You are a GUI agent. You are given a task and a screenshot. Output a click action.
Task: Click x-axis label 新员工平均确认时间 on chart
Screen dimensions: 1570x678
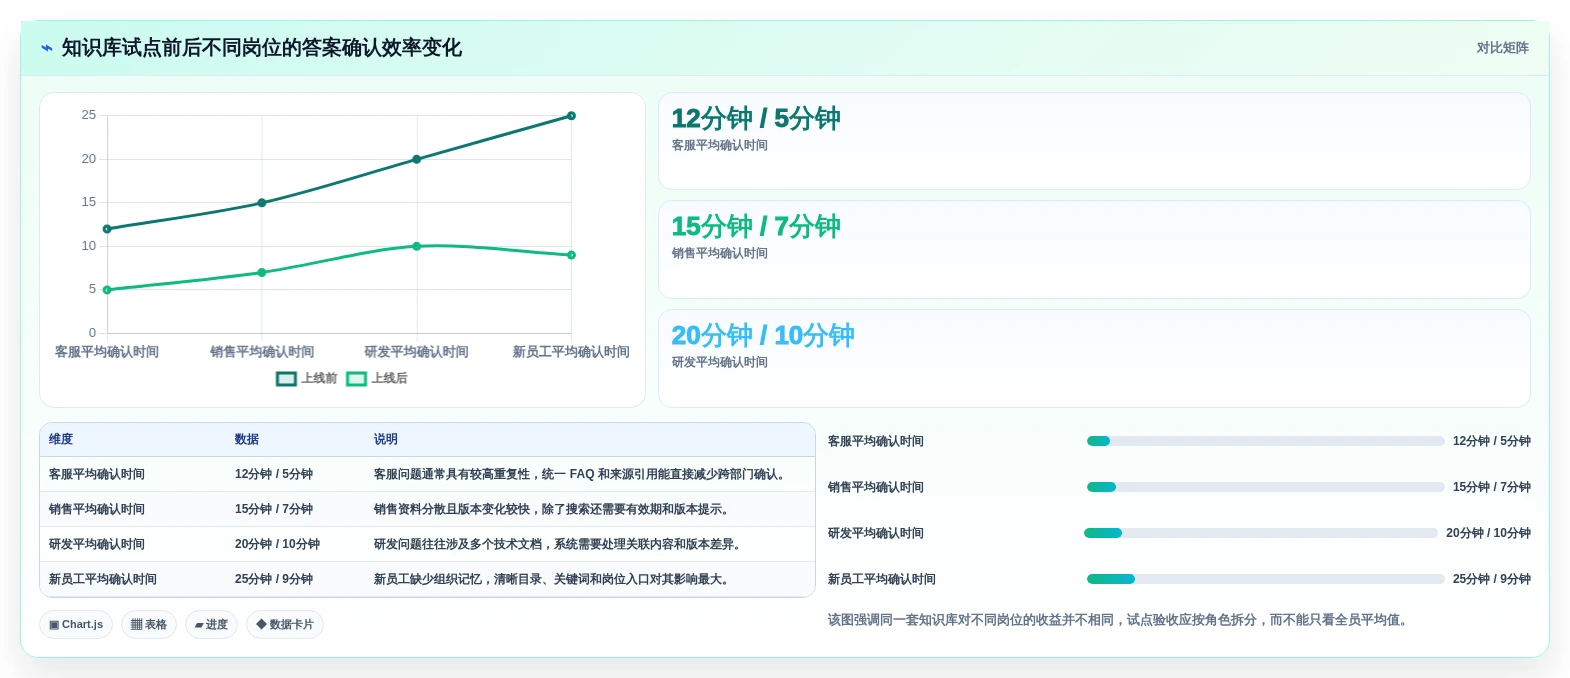(571, 352)
